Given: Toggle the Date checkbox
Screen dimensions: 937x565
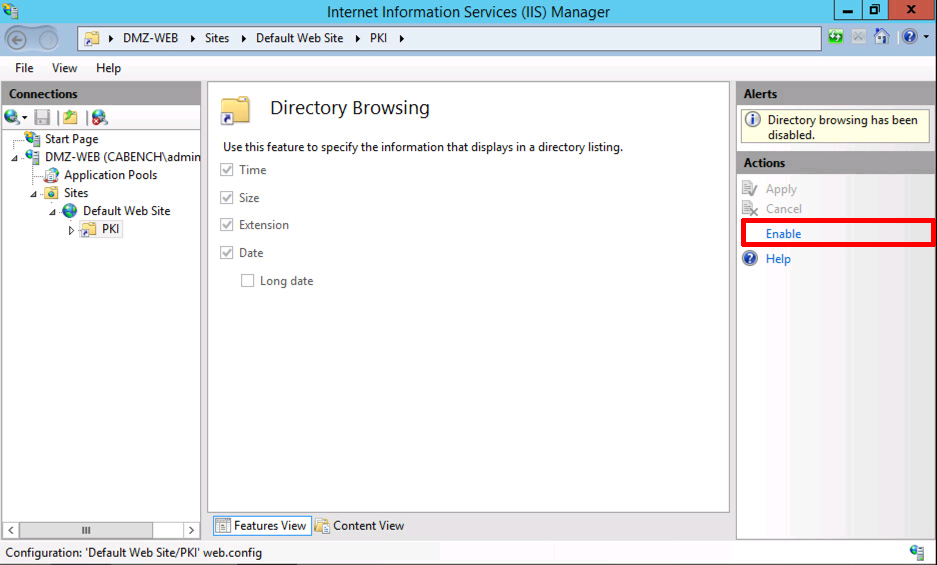Looking at the screenshot, I should [x=226, y=252].
